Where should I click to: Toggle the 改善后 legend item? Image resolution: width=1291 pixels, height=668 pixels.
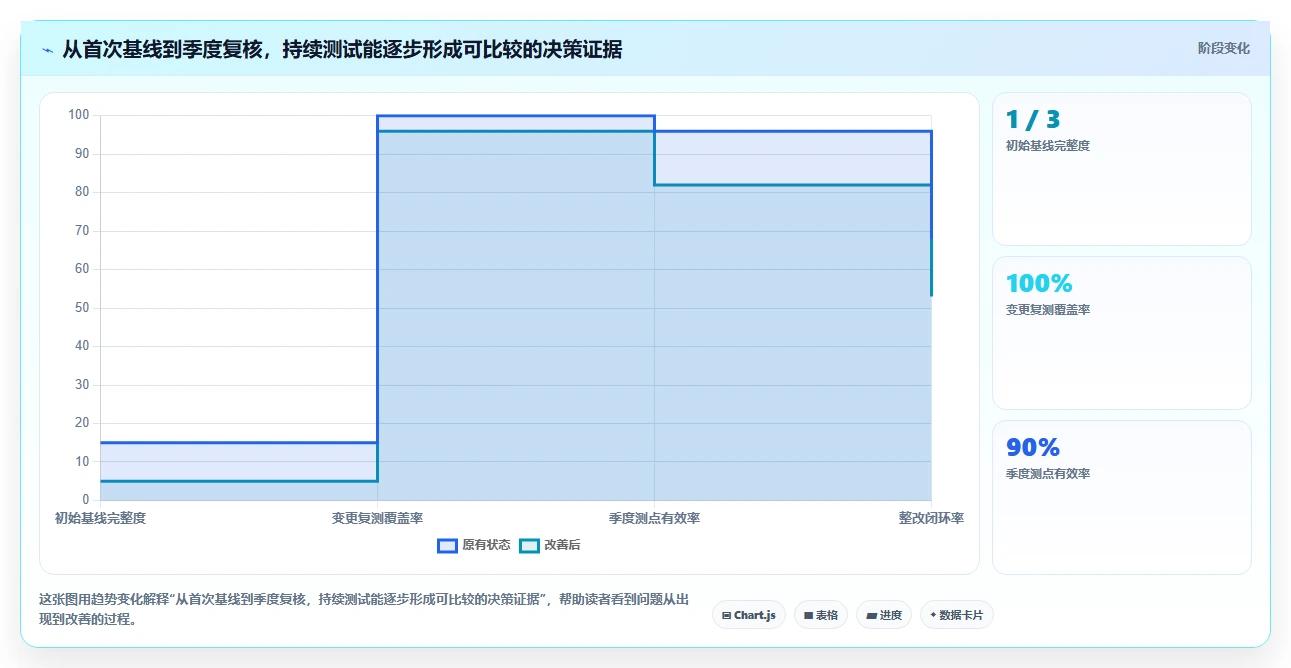click(550, 545)
